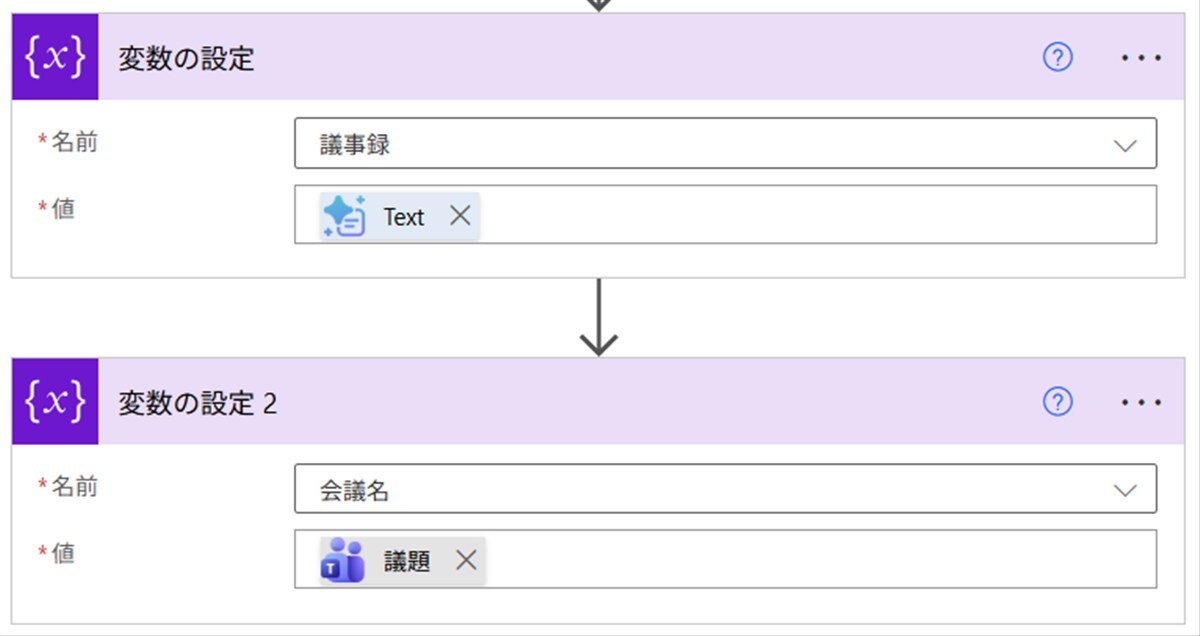Click the arrow between the two actions
This screenshot has height=636, width=1200.
598,318
